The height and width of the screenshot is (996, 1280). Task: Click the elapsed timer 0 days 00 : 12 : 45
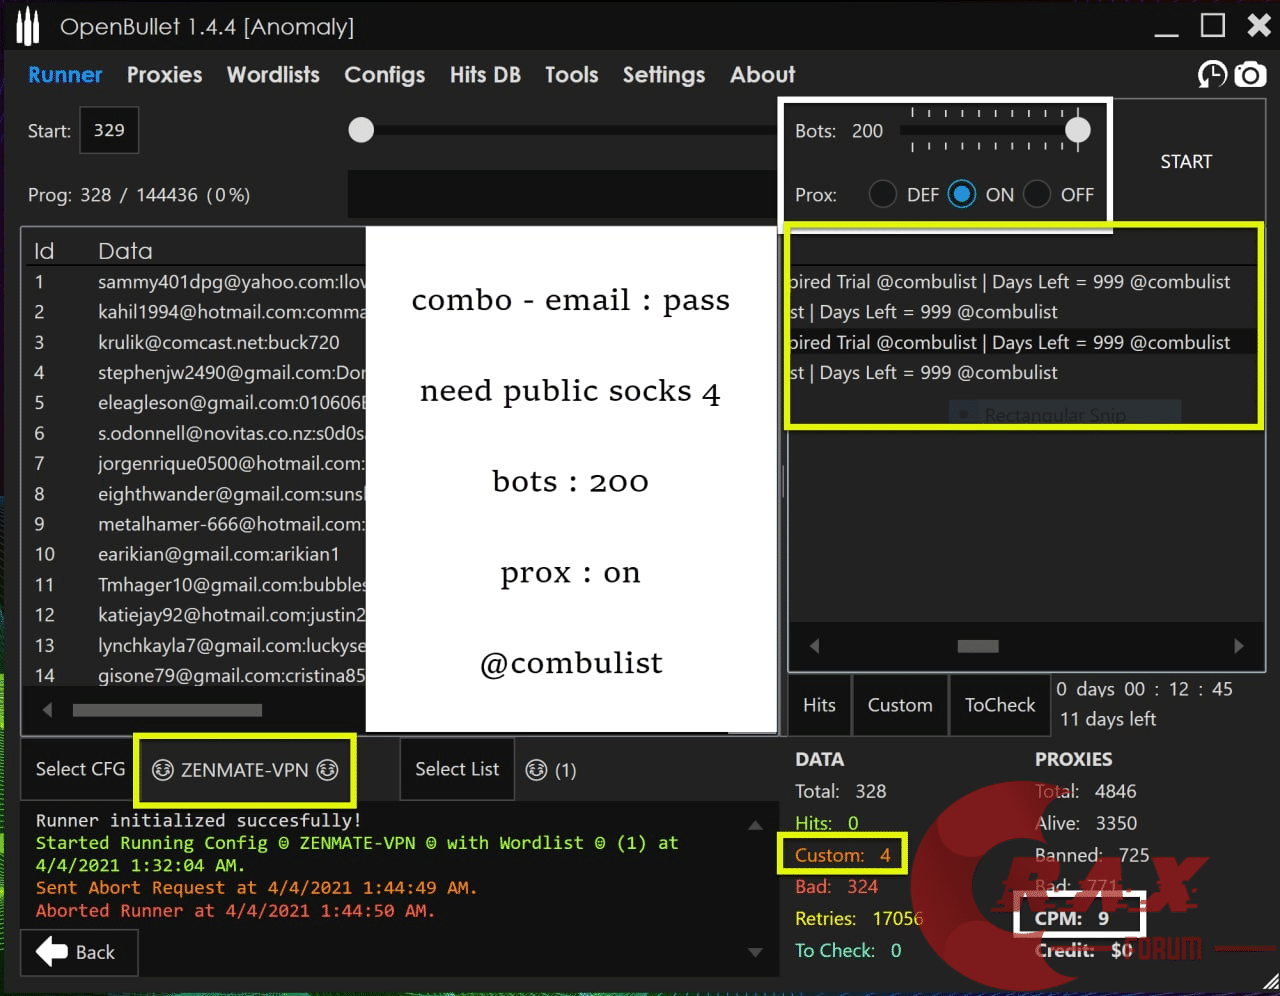point(1145,689)
